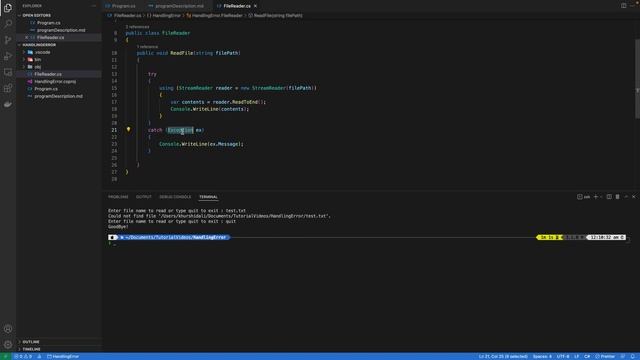Click the ReadFile method breadcrumb
Image resolution: width=640 pixels, height=360 pixels.
pyautogui.click(x=276, y=16)
